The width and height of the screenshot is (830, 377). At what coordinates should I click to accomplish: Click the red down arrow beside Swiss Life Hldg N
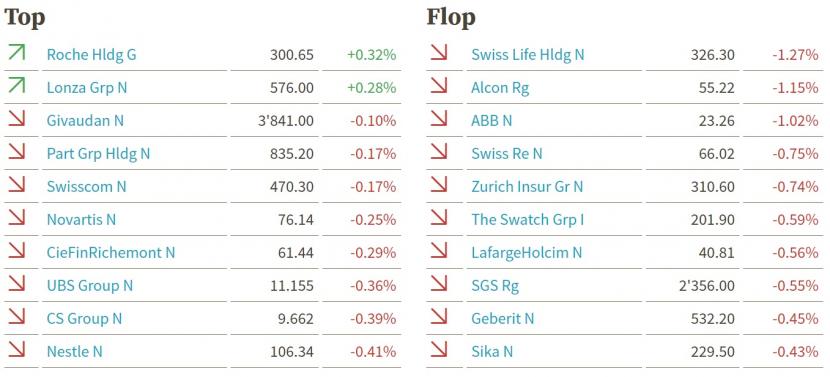pyautogui.click(x=439, y=53)
